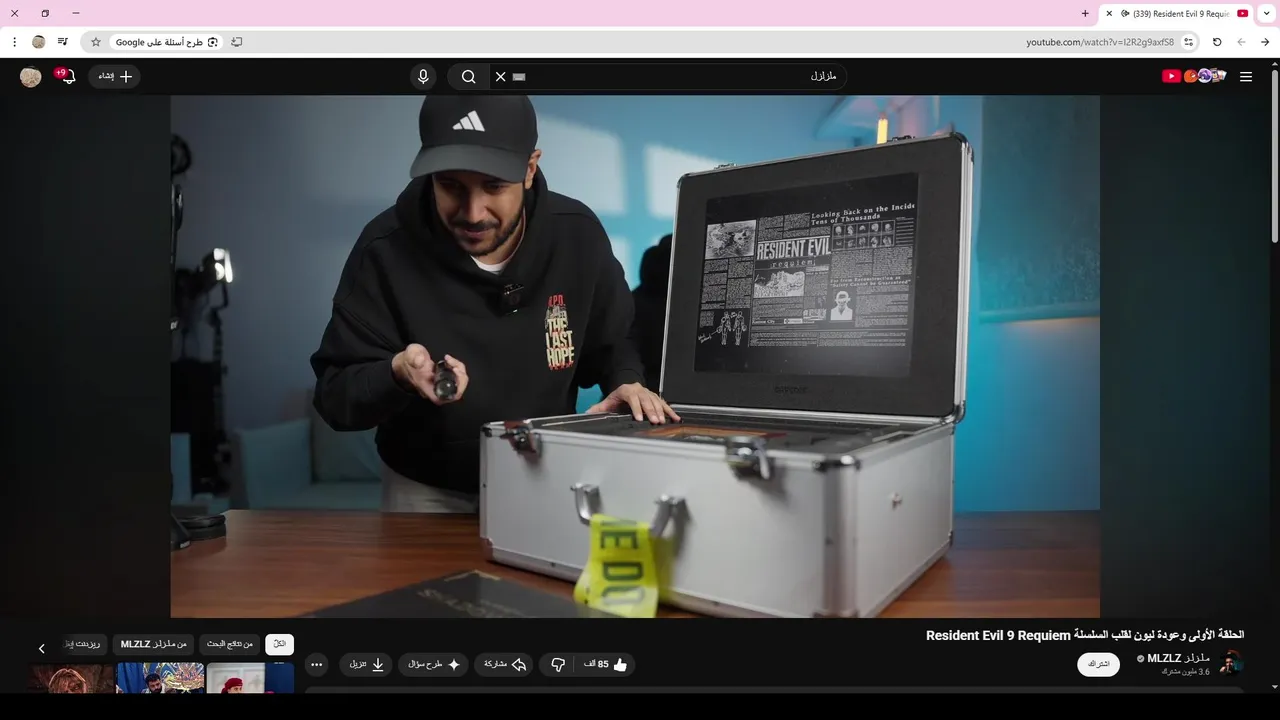Viewport: 1280px width, 720px height.
Task: Select the ريزدنت chip
Action: point(84,644)
